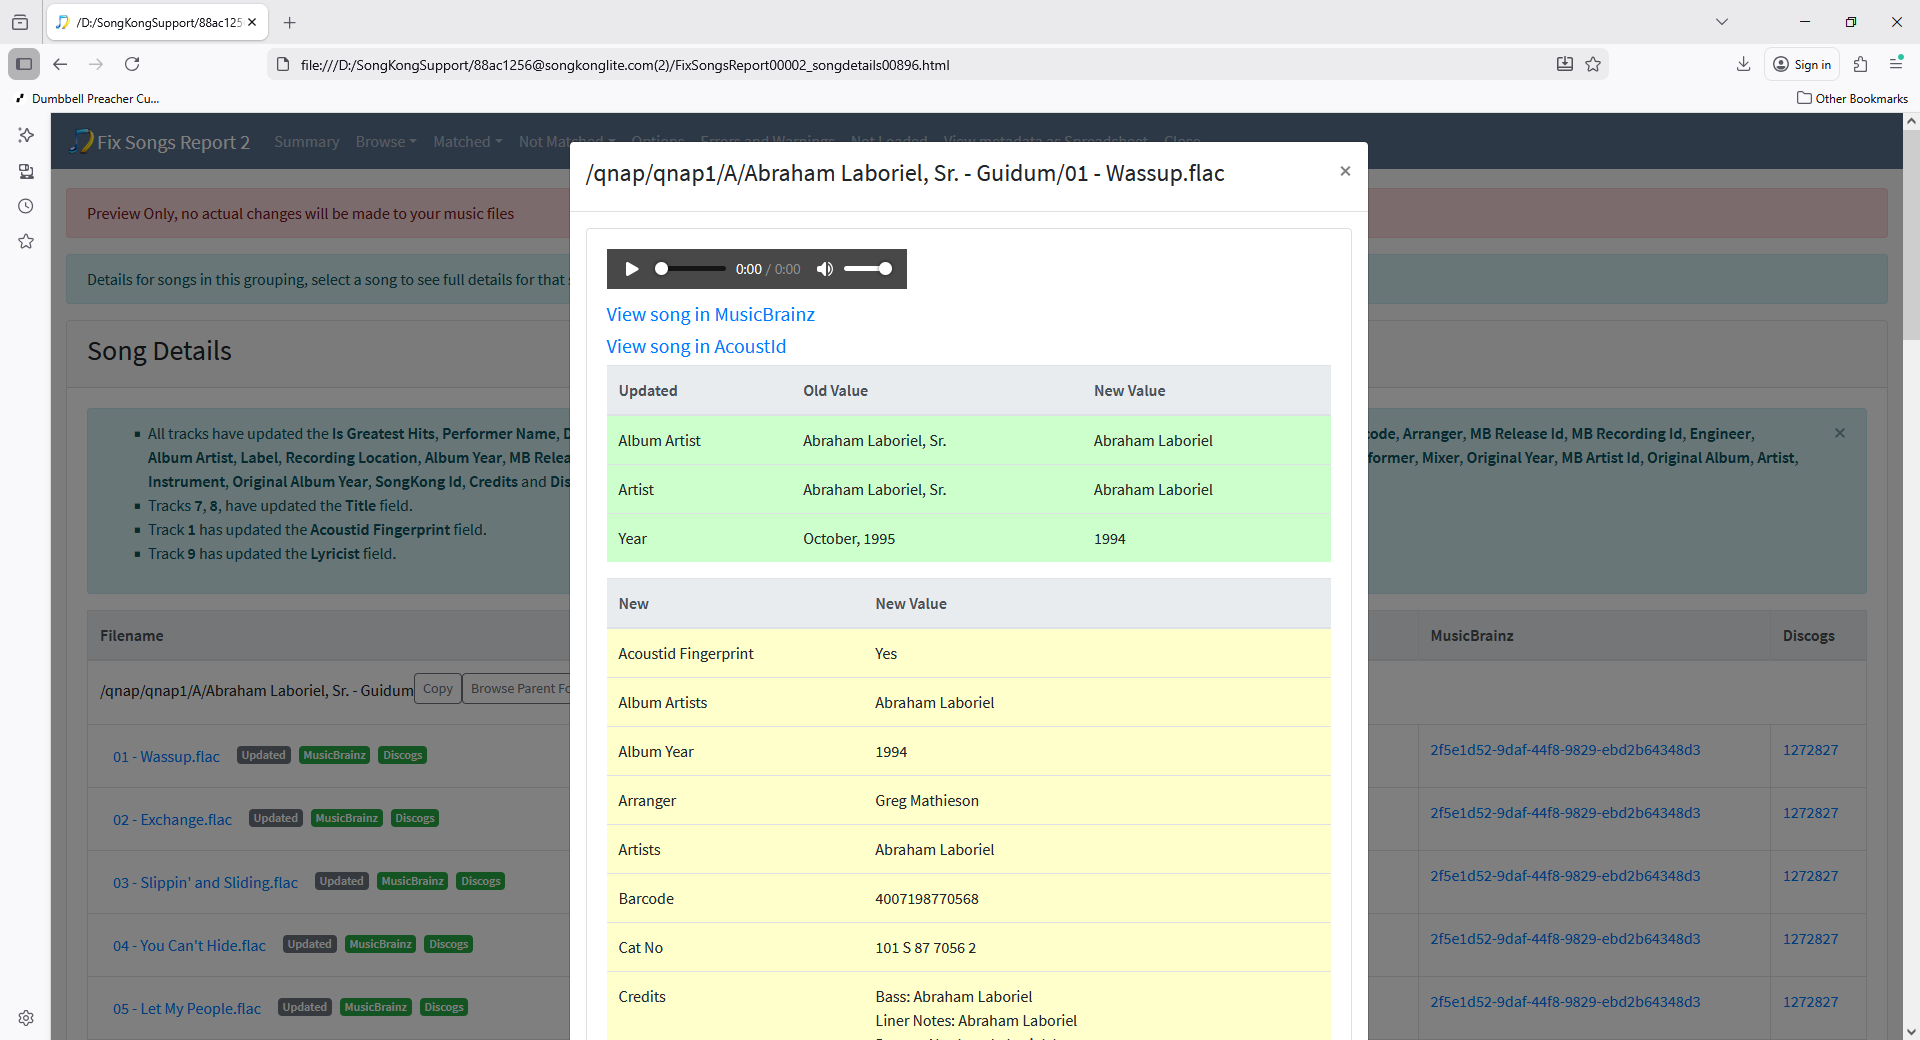Expand the Browse dropdown menu
This screenshot has height=1040, width=1920.
pos(385,142)
